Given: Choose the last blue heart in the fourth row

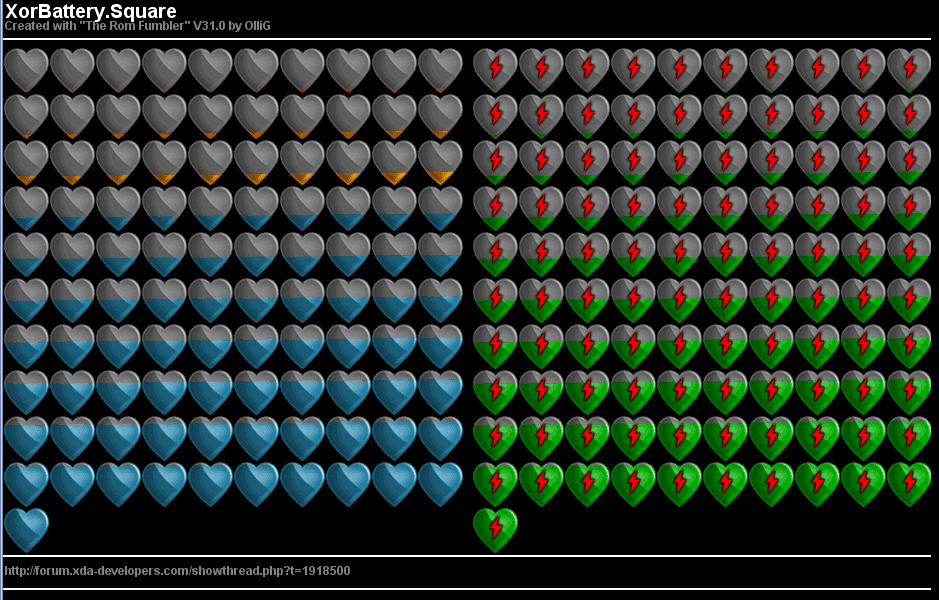Looking at the screenshot, I should pos(441,208).
